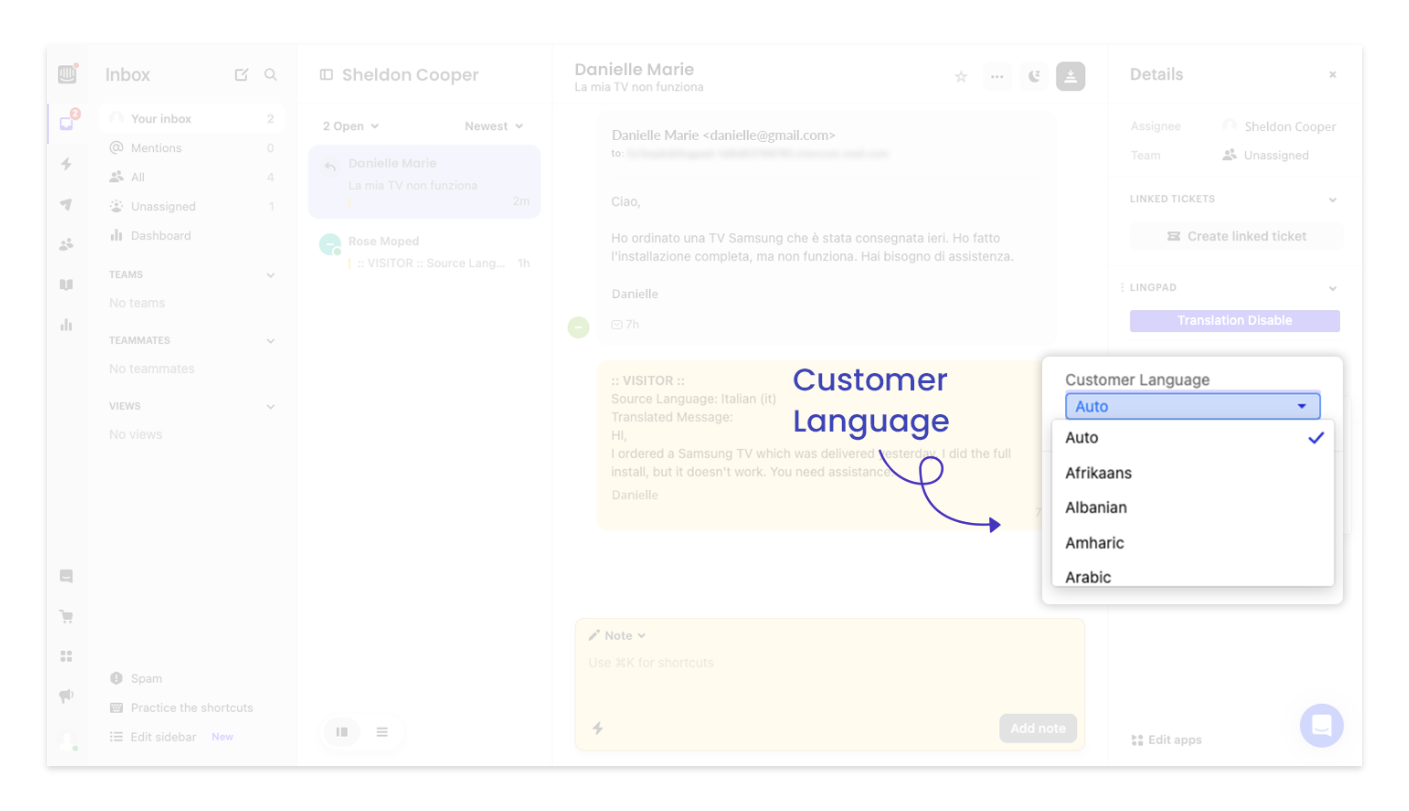This screenshot has height=811, width=1409.
Task: Open more conversation options with the ellipsis icon
Action: pos(997,76)
